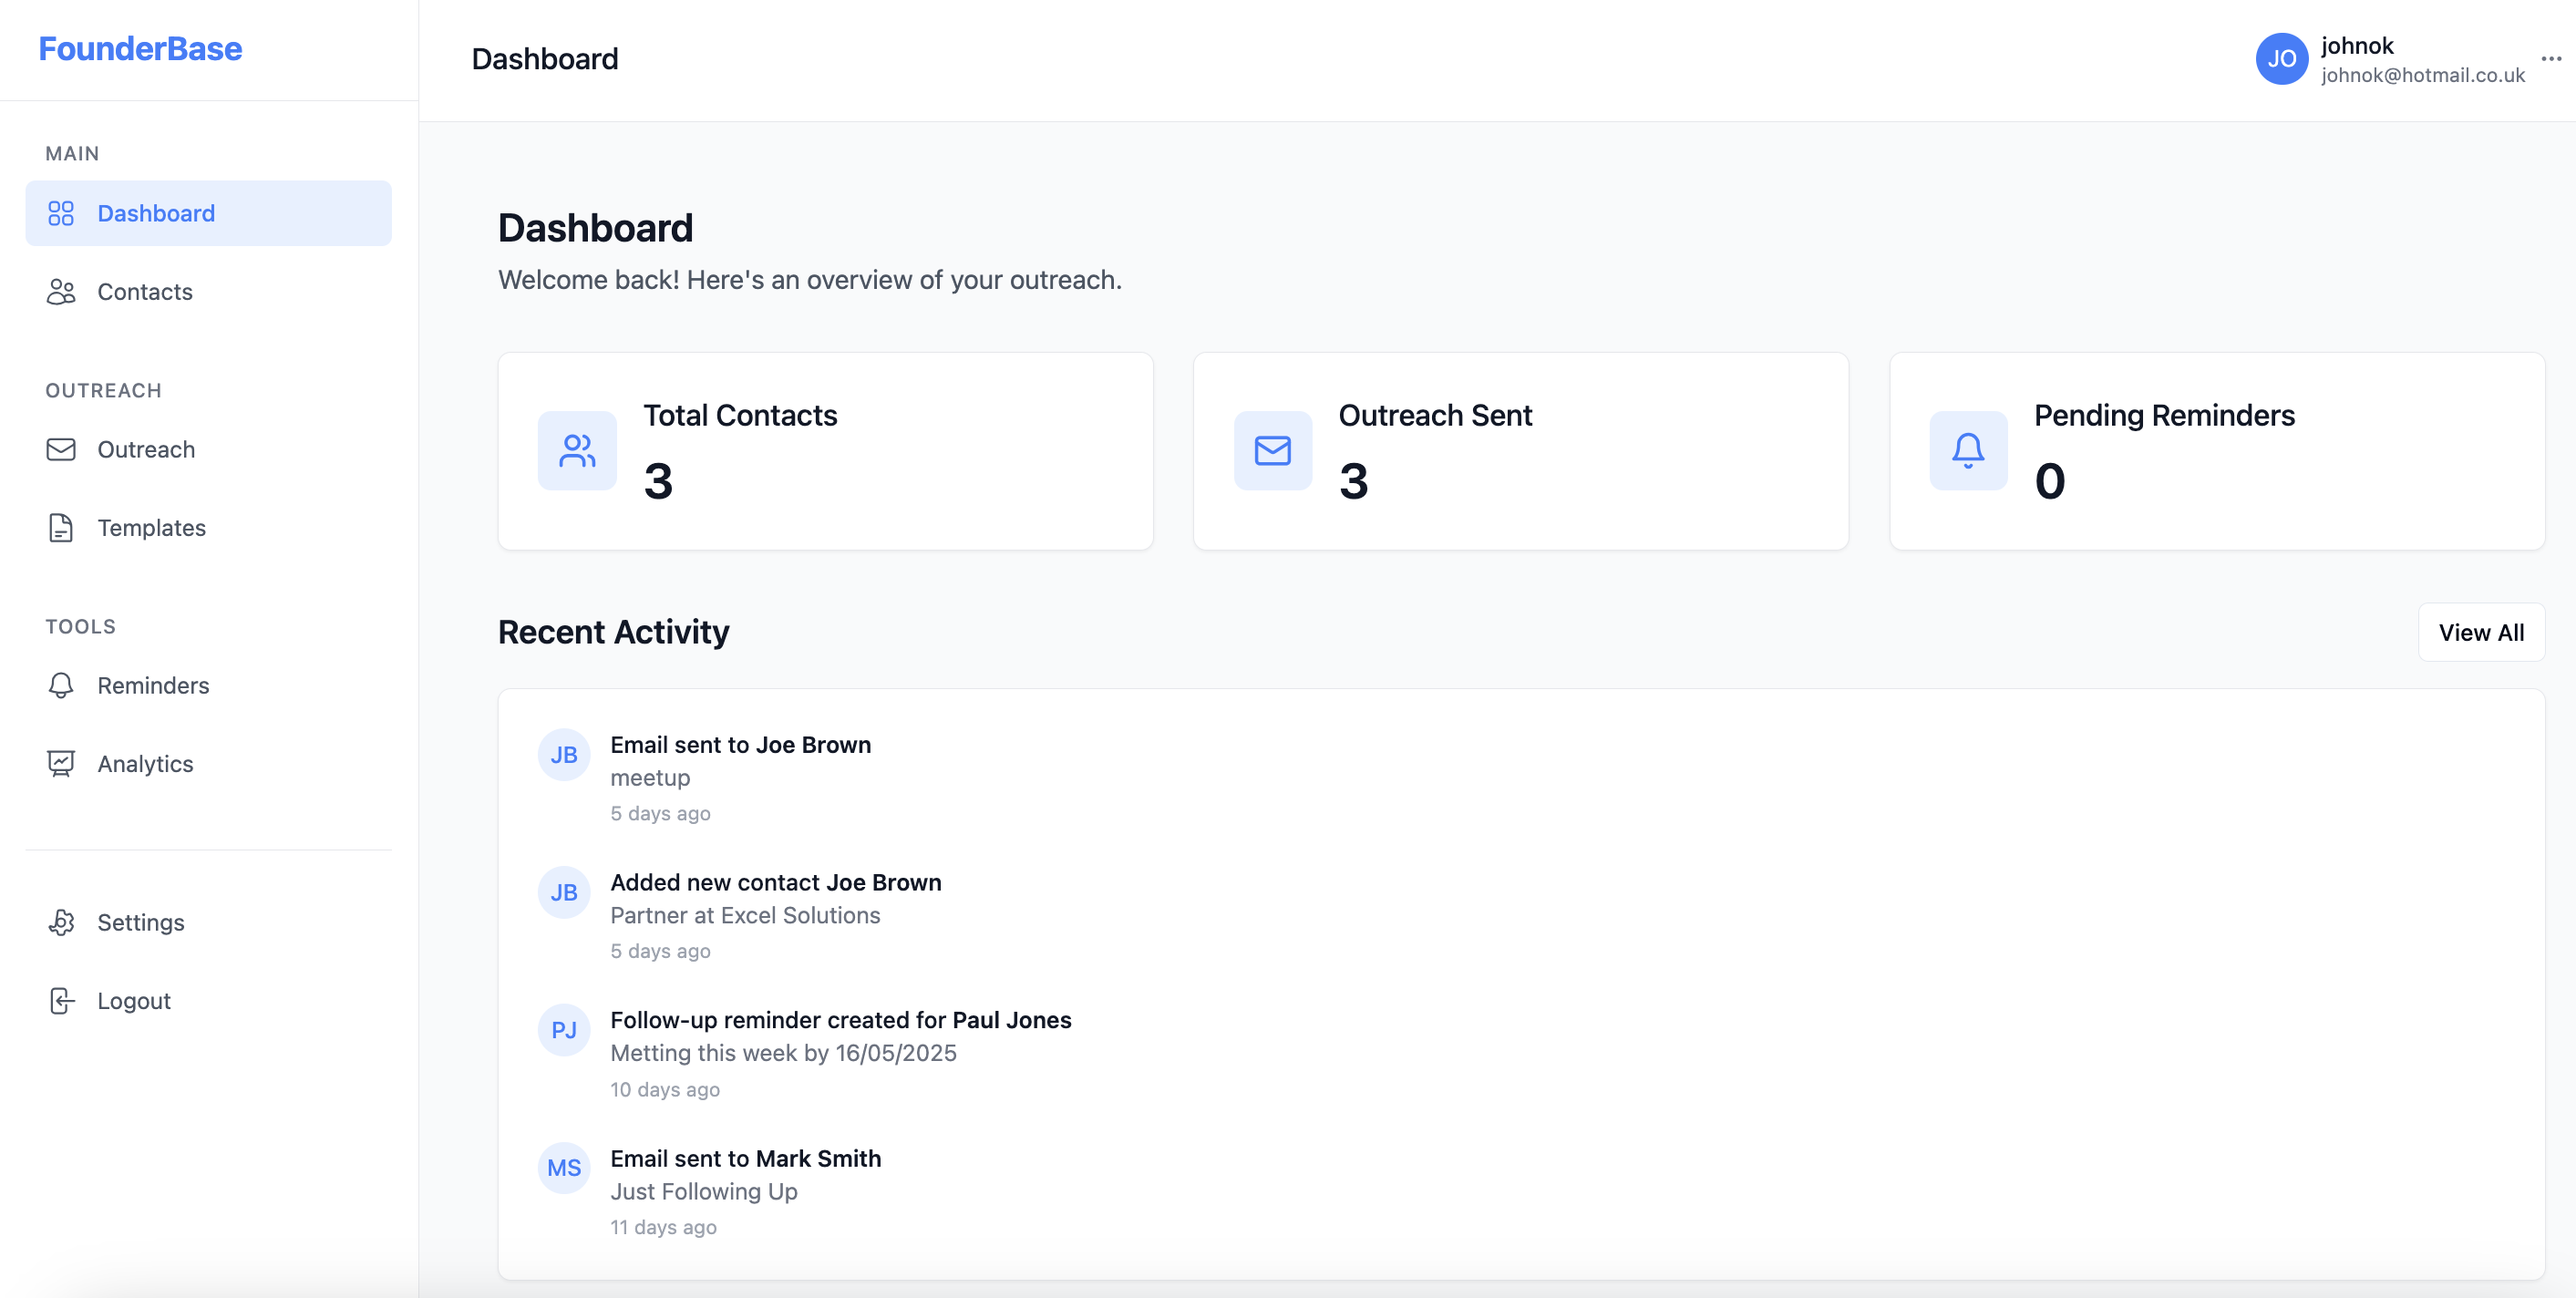Click the Outreach envelope icon in sidebar
Image resolution: width=2576 pixels, height=1298 pixels.
(x=61, y=450)
